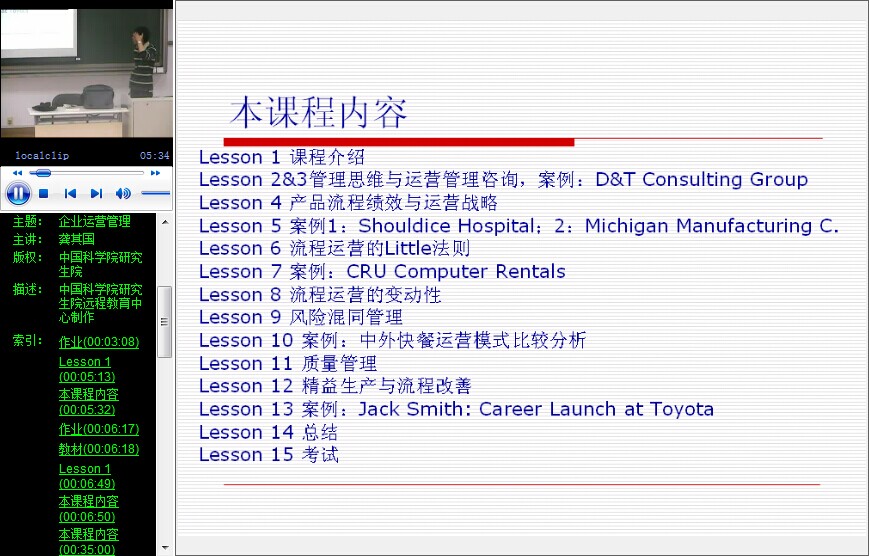This screenshot has height=556, width=869.
Task: Click the 05:34 elapsed time display
Action: pyautogui.click(x=155, y=156)
